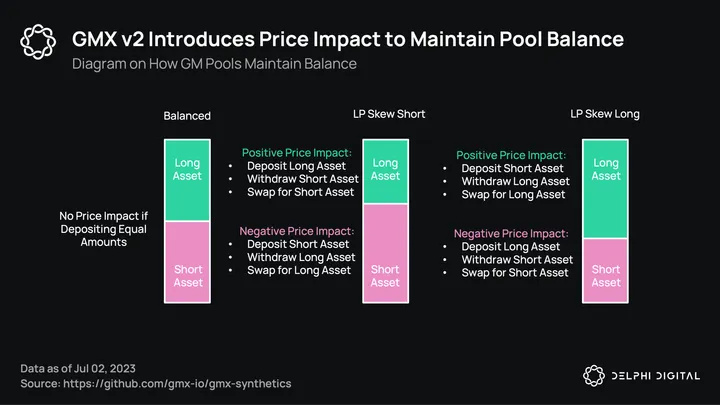Click the Short Asset segment of LP Skew Short bar

coord(386,253)
